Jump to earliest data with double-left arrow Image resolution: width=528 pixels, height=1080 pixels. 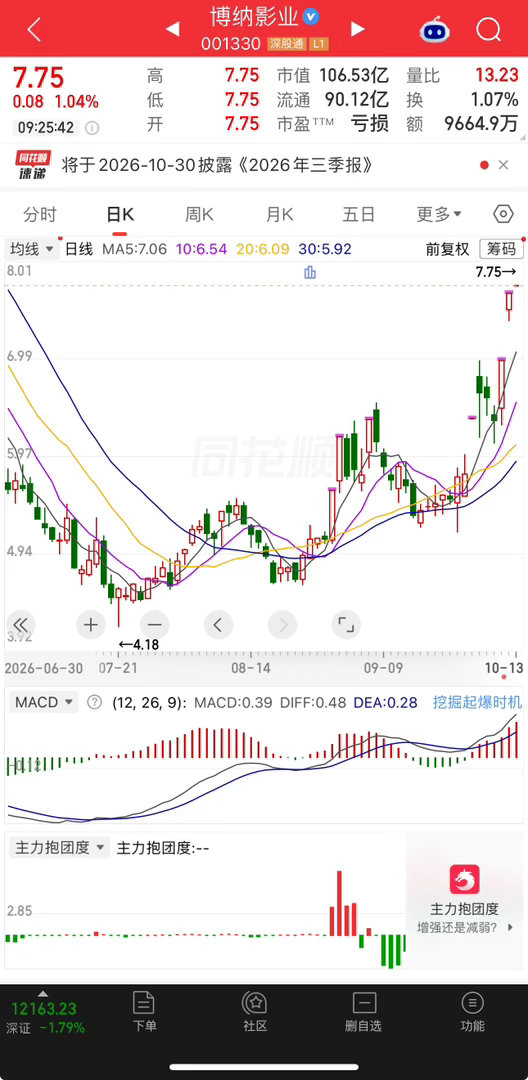tap(21, 625)
